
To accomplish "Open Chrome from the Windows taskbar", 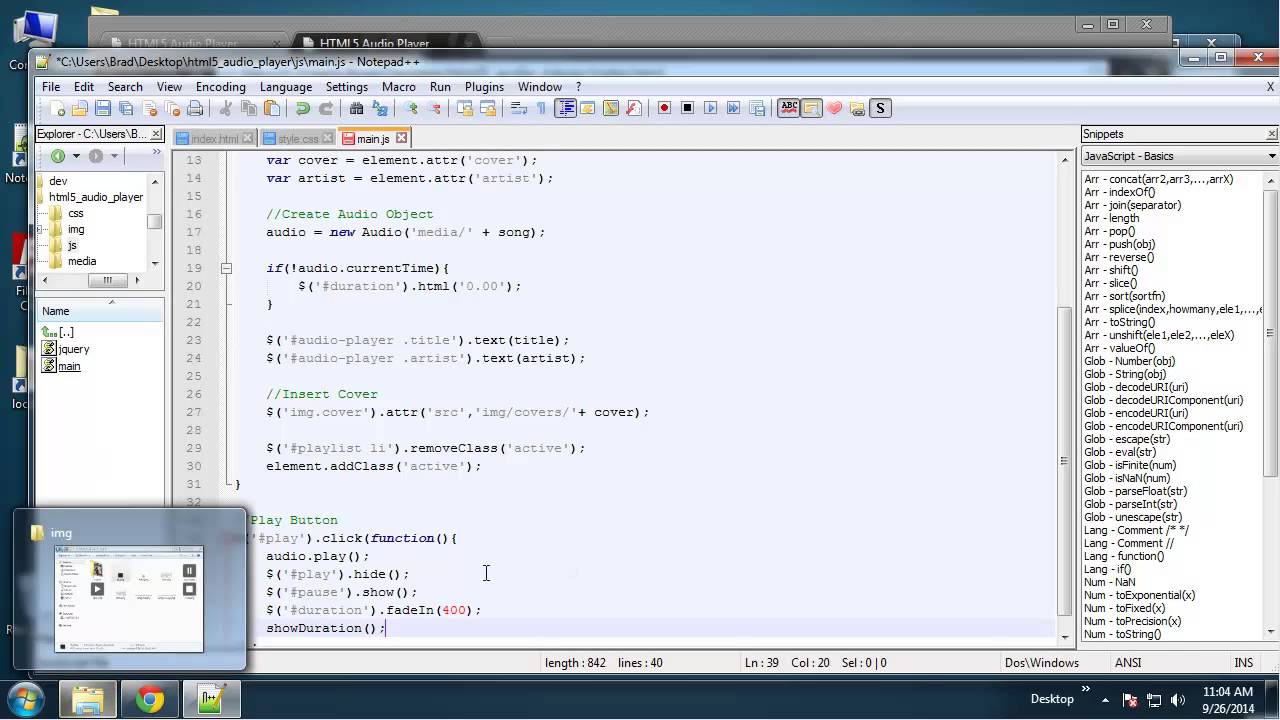I will pyautogui.click(x=150, y=699).
